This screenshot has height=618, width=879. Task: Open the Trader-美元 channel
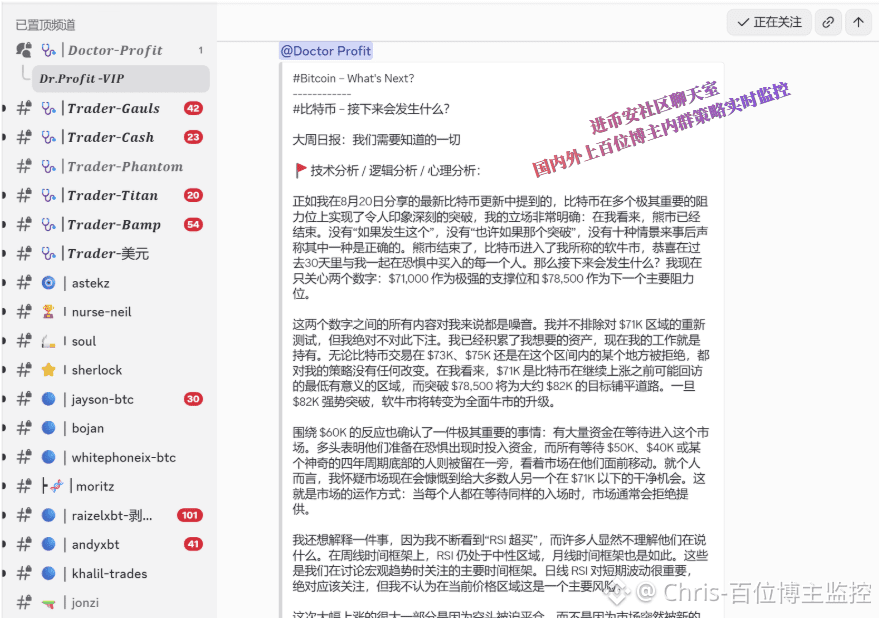click(x=110, y=253)
